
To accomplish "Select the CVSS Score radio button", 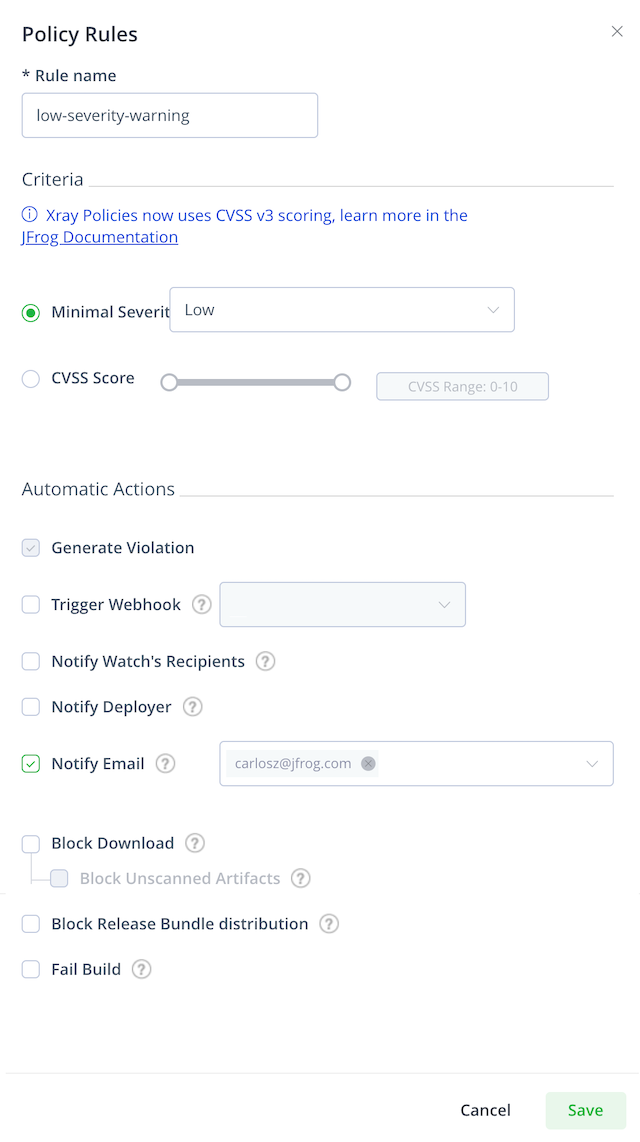I will pos(31,379).
